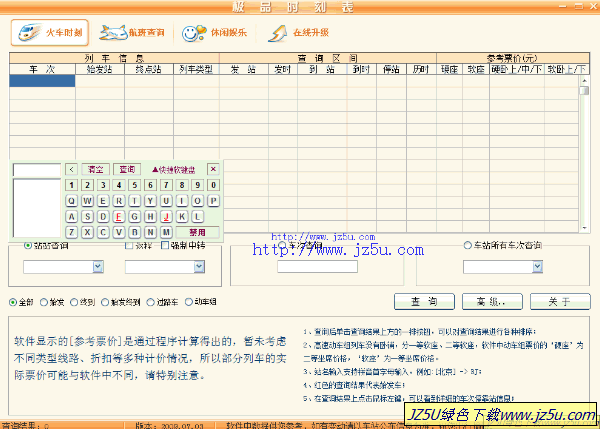Click the 禁用 disable button on soft keyboard

click(x=197, y=232)
